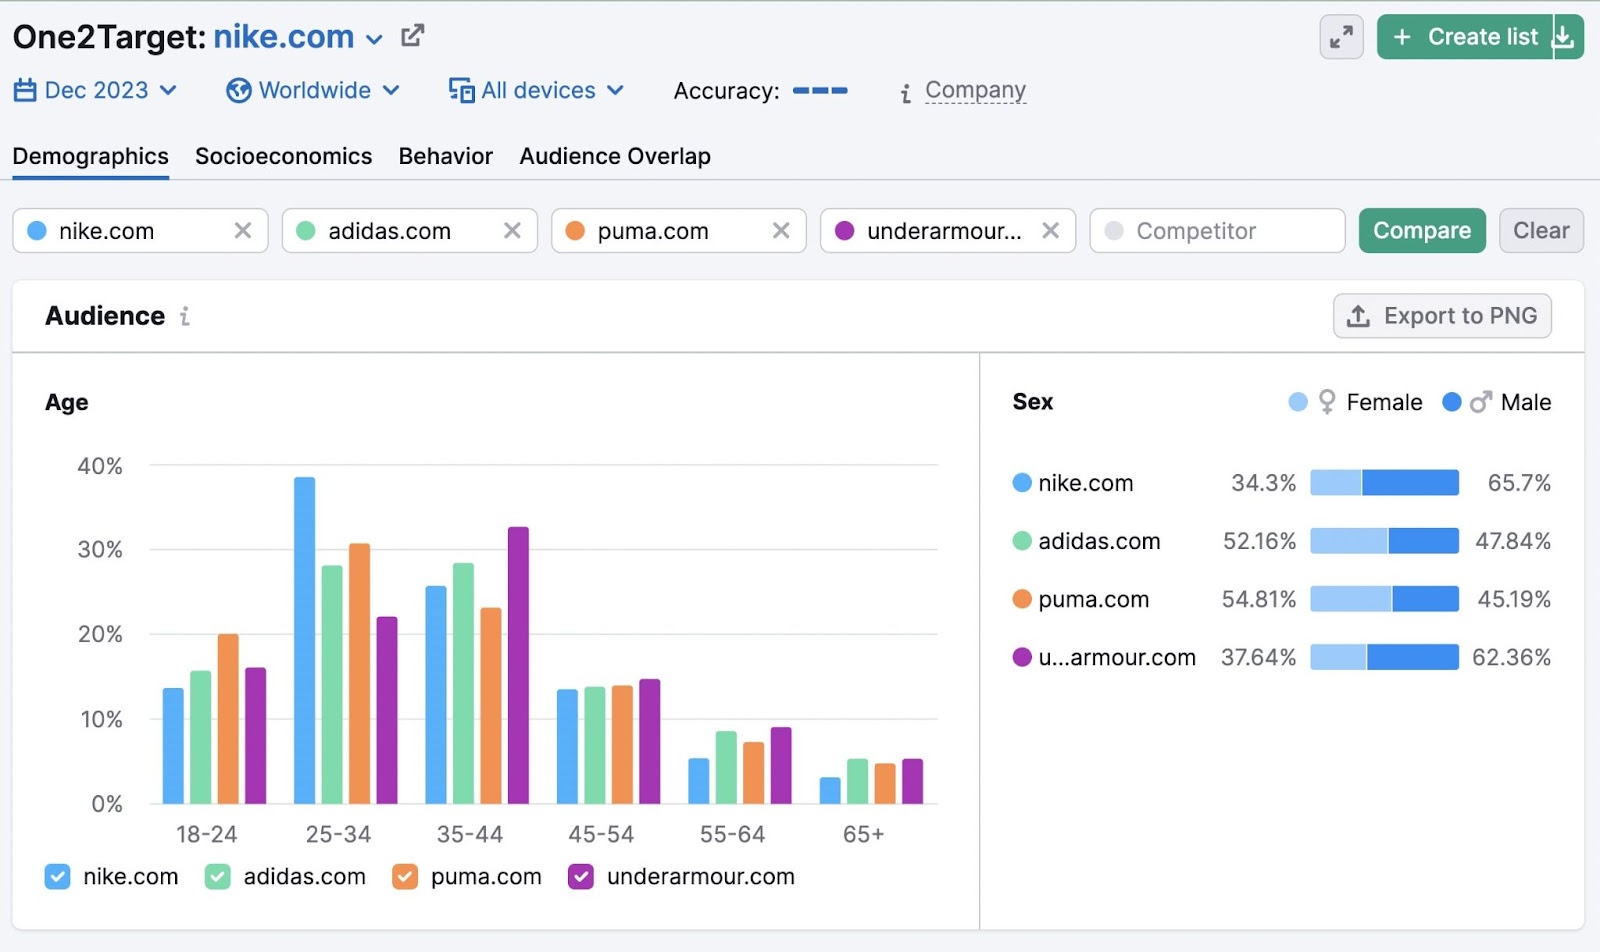Toggle the puma.com legend checkbox
The width and height of the screenshot is (1600, 952).
click(x=404, y=876)
